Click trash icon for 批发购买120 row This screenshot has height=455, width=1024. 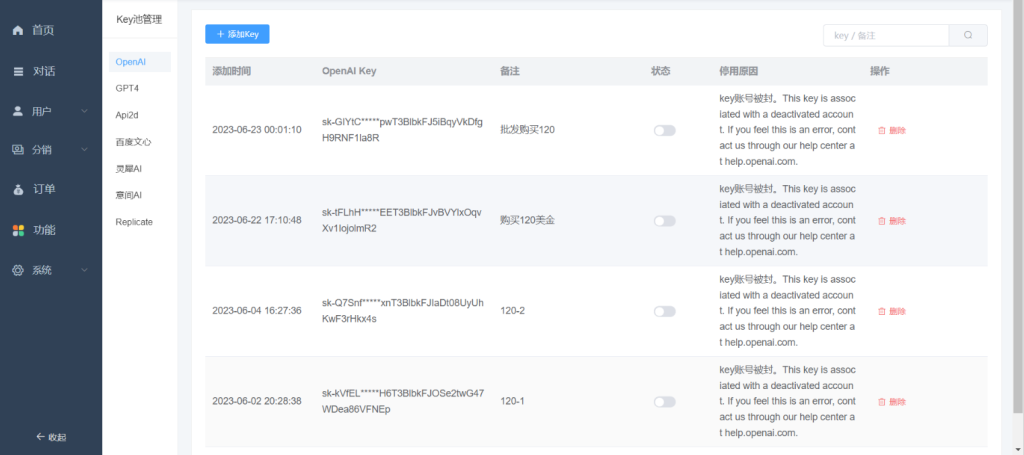point(882,130)
